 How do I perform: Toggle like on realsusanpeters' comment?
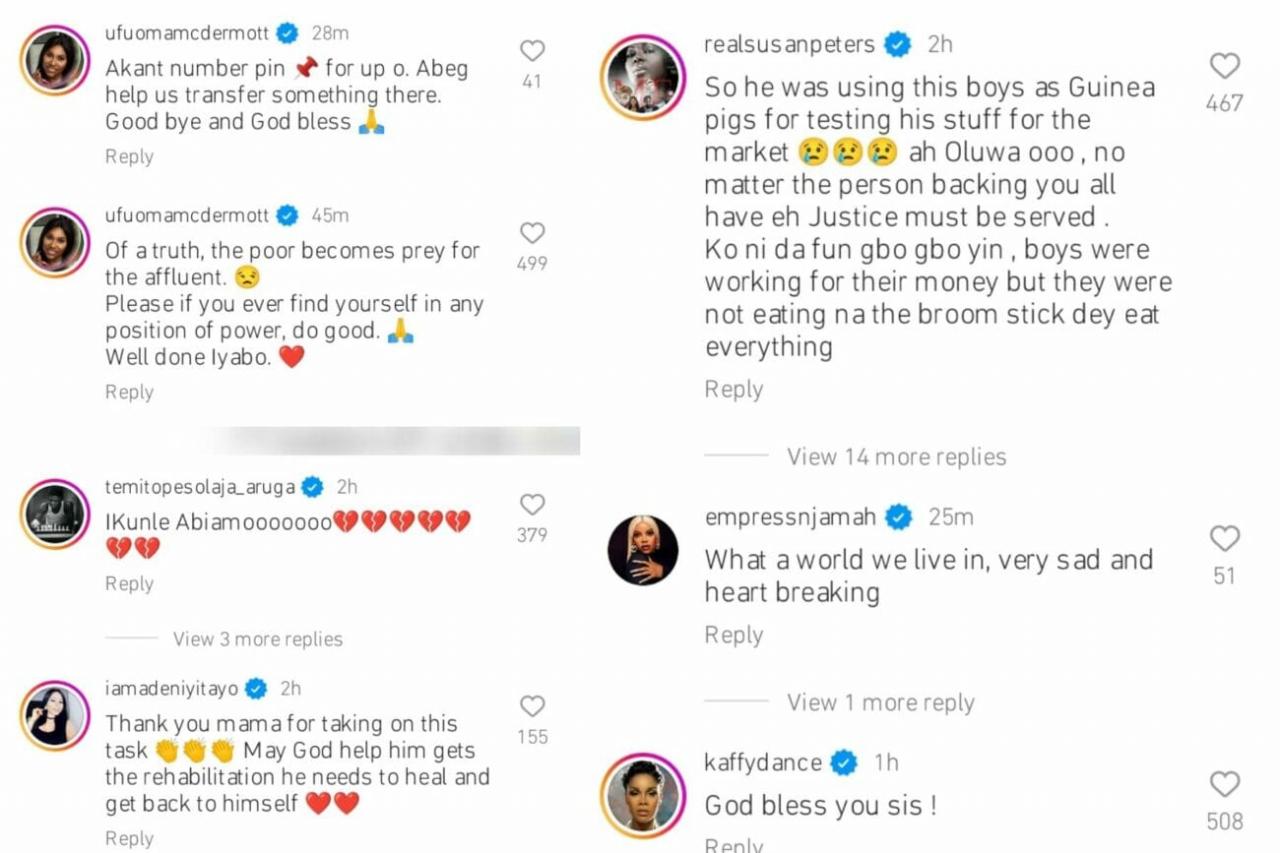coord(1224,66)
